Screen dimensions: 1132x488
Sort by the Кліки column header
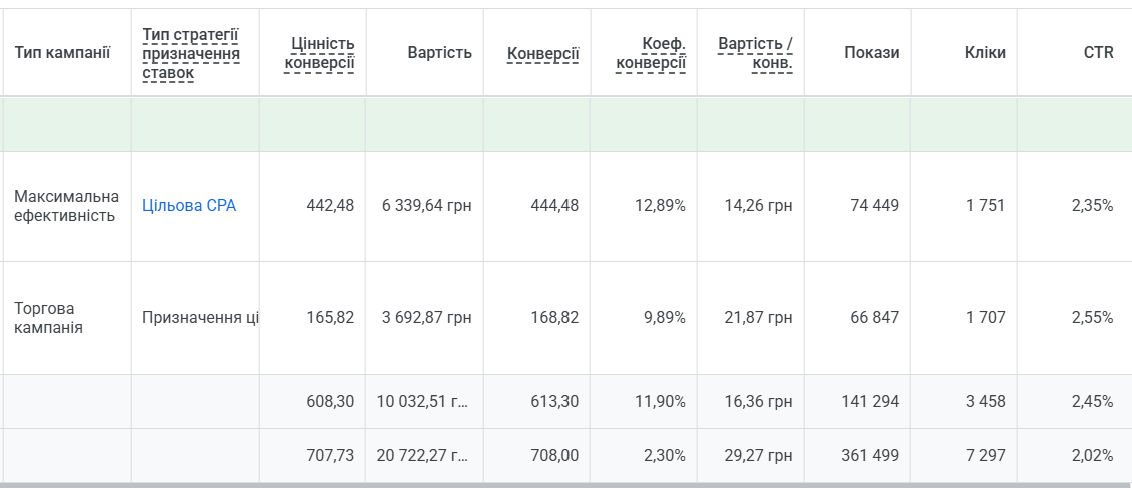tap(985, 53)
